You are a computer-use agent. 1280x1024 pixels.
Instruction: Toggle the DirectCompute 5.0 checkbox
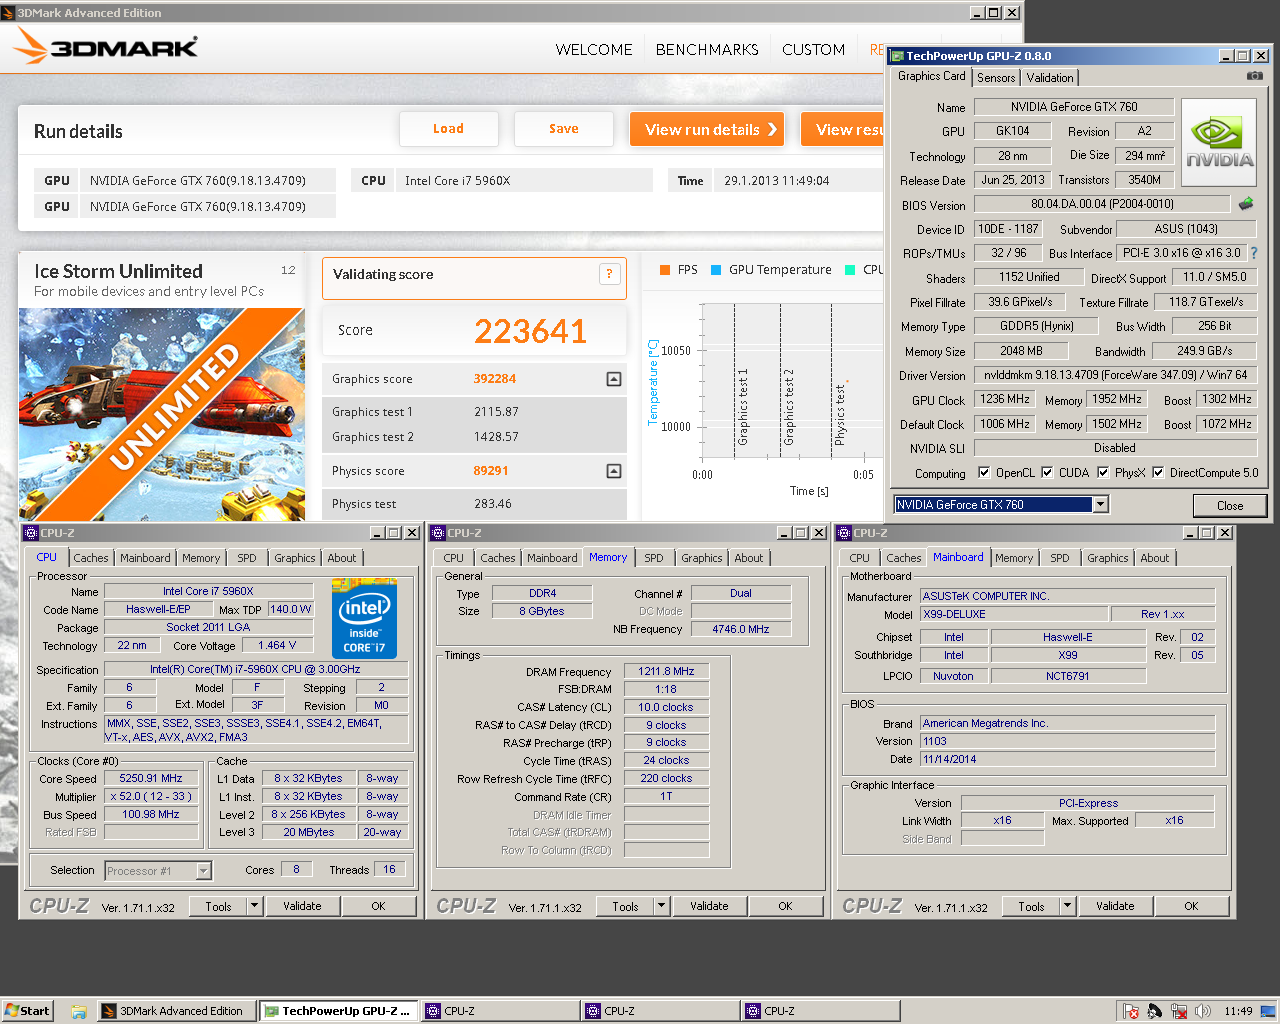1158,473
